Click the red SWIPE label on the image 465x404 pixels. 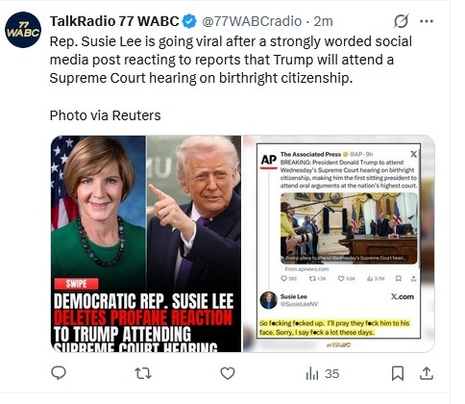[x=76, y=284]
